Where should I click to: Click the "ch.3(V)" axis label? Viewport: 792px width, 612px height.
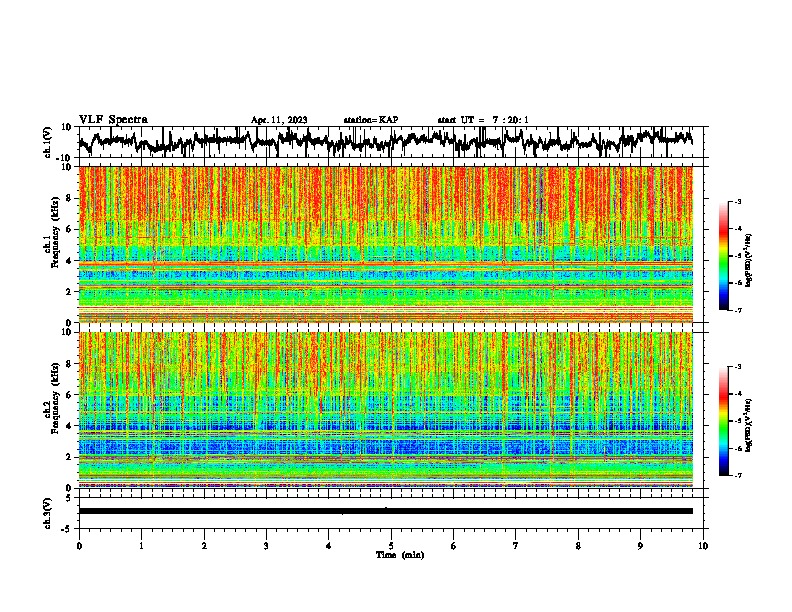pyautogui.click(x=48, y=513)
